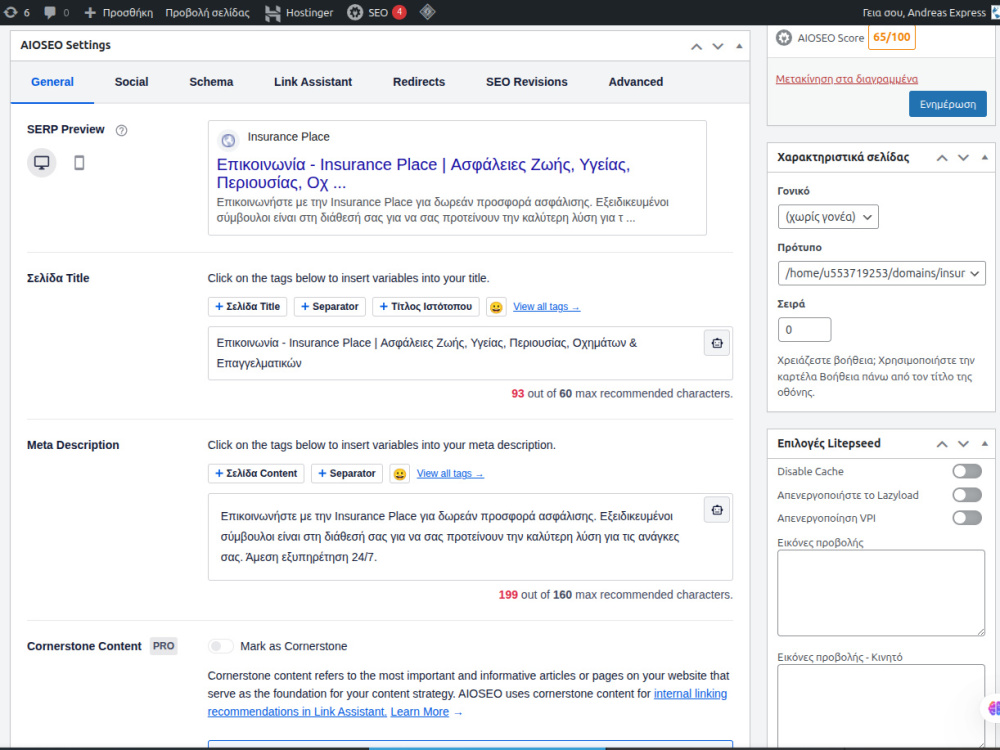Move Χαρακτηριστικά σελίδας panel down
1000x750 pixels.
pos(963,158)
